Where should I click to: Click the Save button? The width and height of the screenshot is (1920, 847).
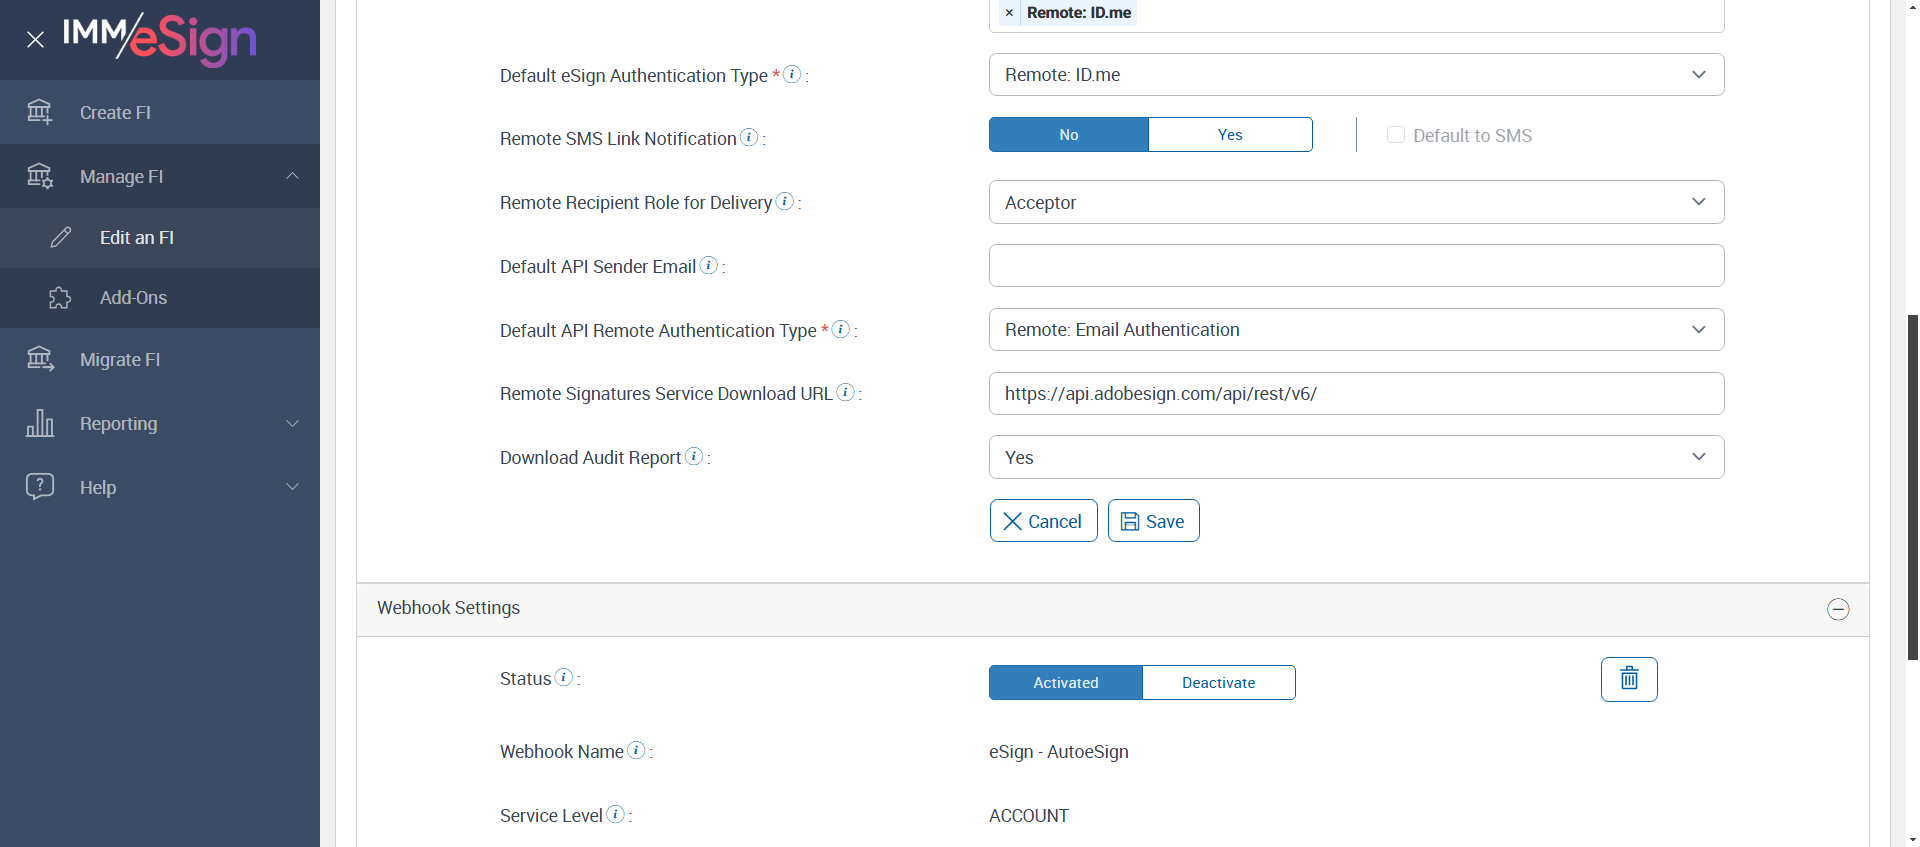pyautogui.click(x=1153, y=521)
